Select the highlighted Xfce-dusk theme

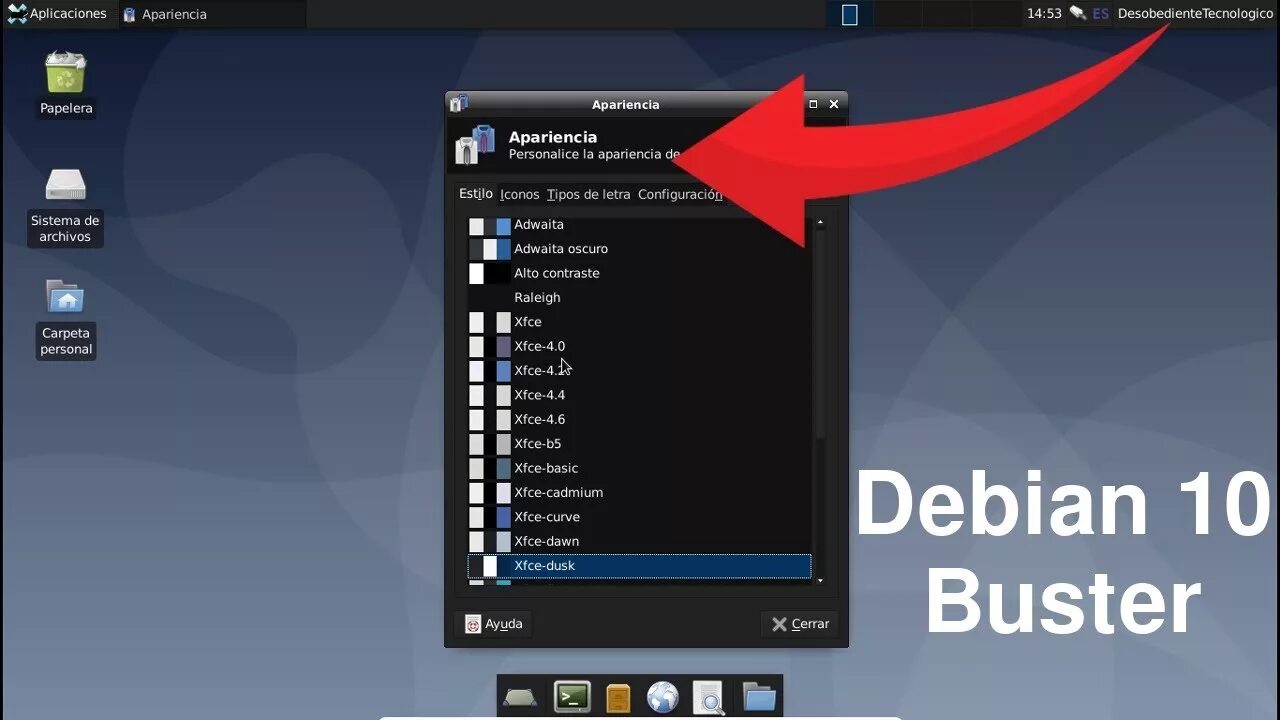(x=639, y=566)
